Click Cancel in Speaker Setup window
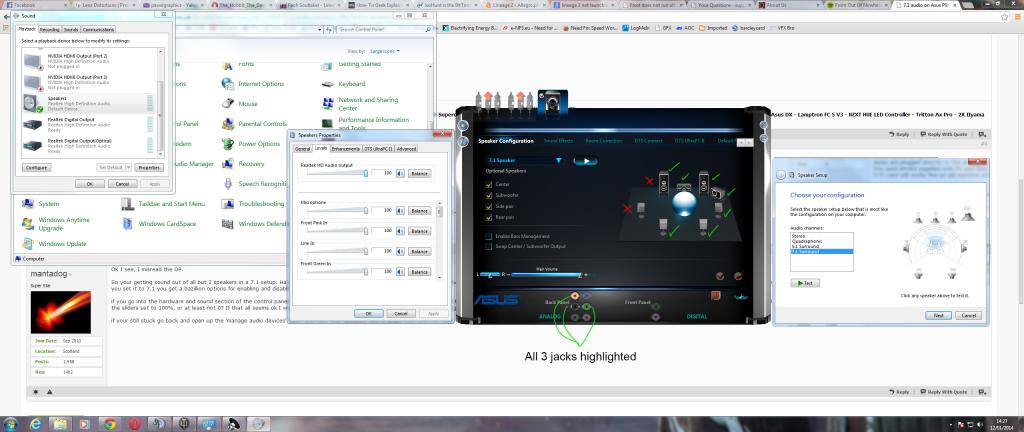The image size is (1024, 432). point(968,315)
